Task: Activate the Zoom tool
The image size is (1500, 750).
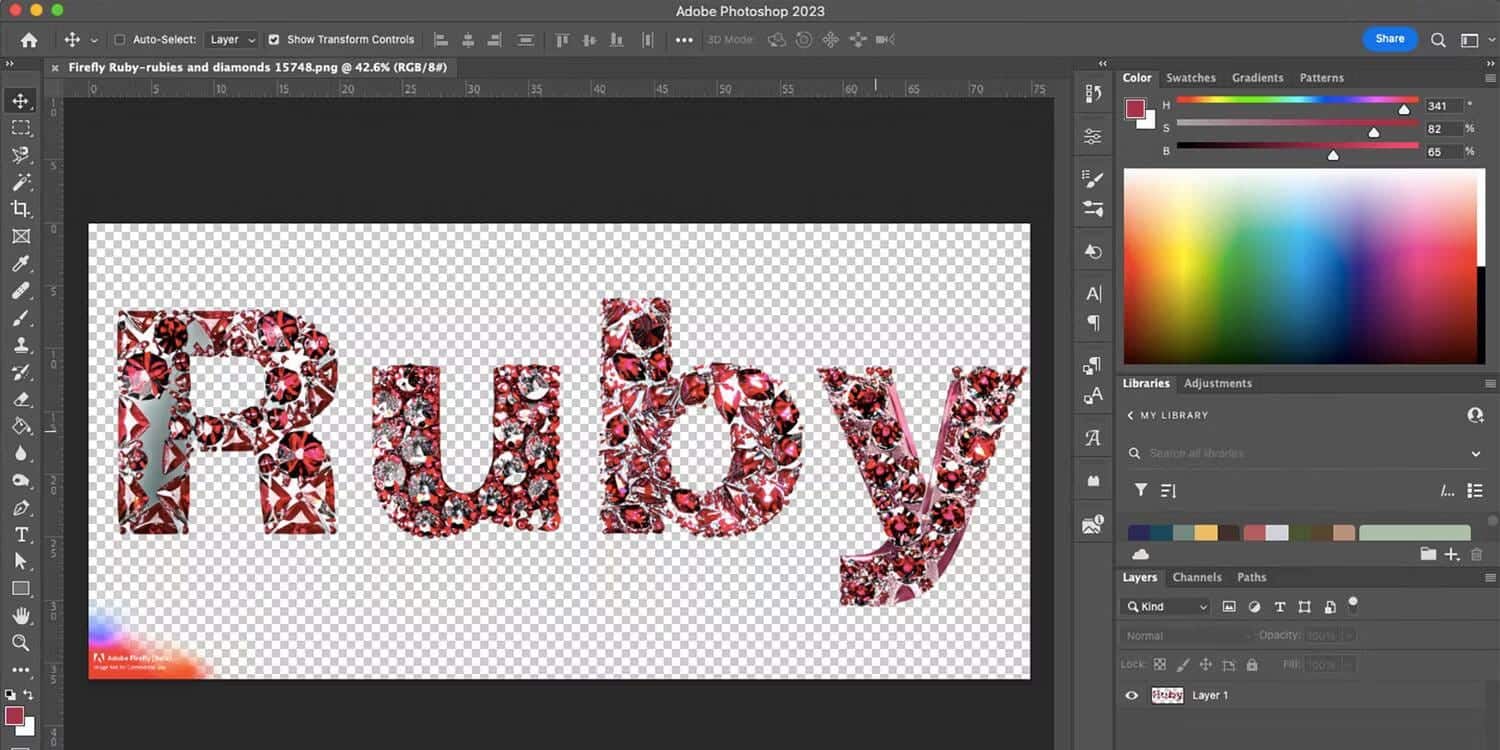Action: pyautogui.click(x=21, y=643)
